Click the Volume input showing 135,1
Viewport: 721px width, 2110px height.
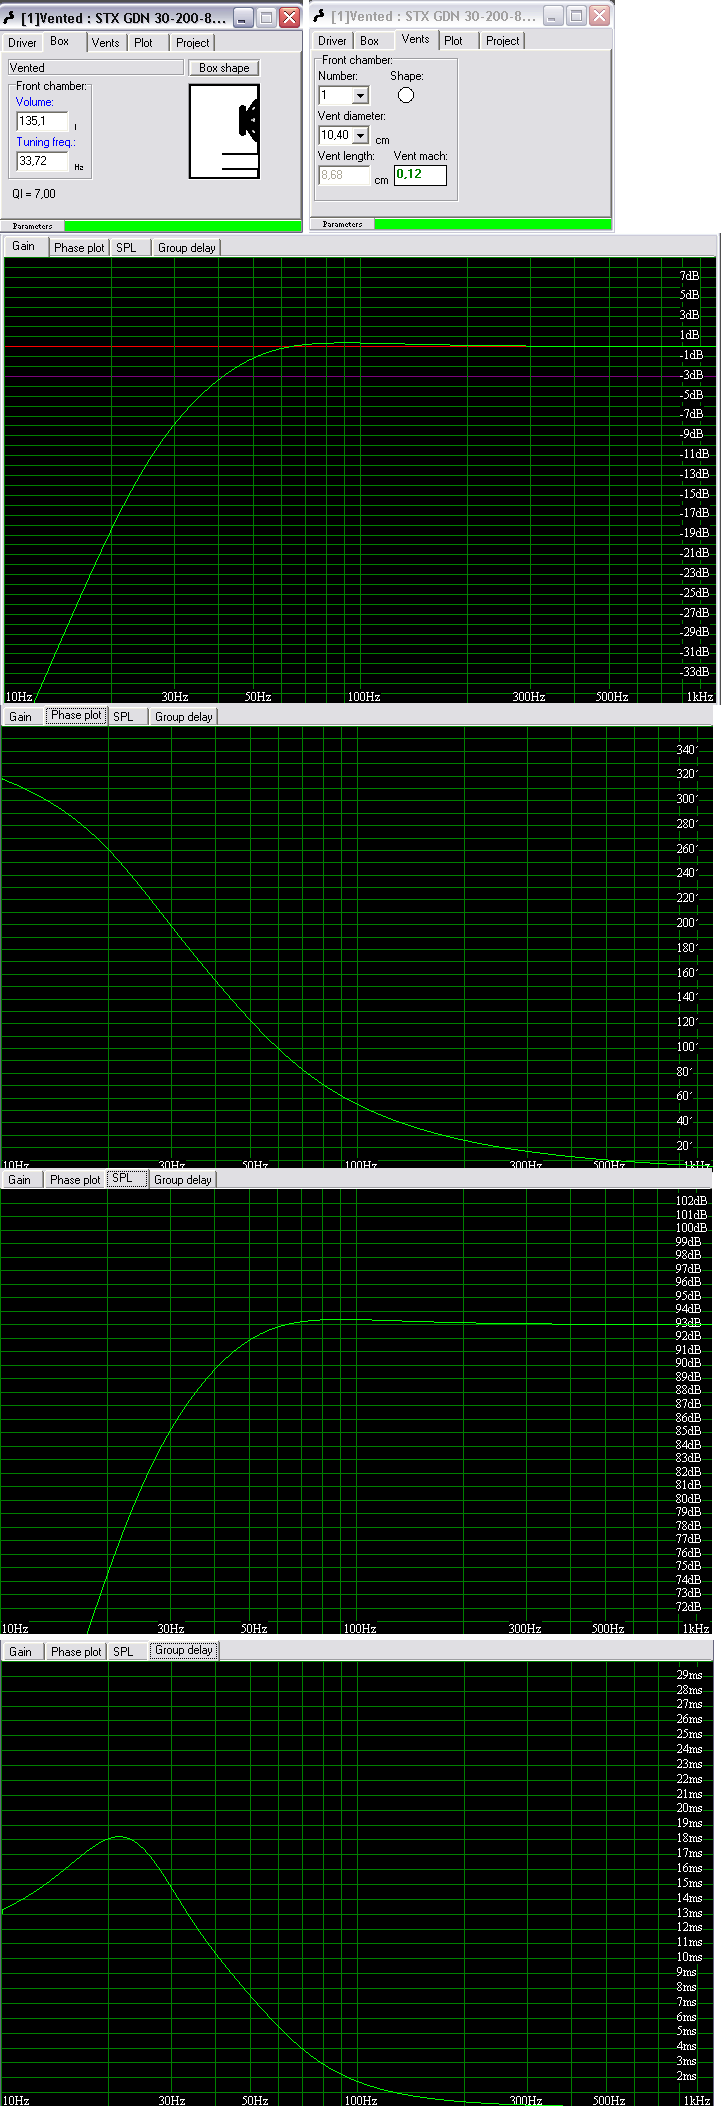(43, 121)
